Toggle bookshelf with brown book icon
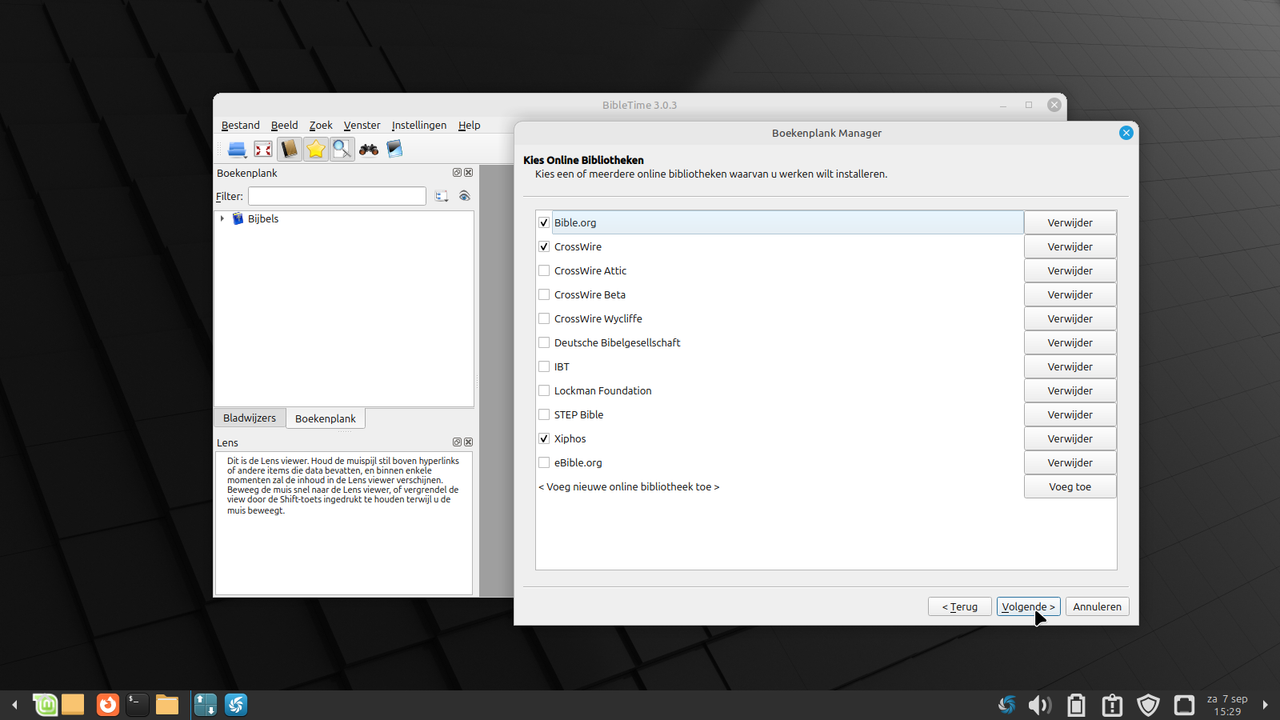This screenshot has height=720, width=1280. pos(289,150)
